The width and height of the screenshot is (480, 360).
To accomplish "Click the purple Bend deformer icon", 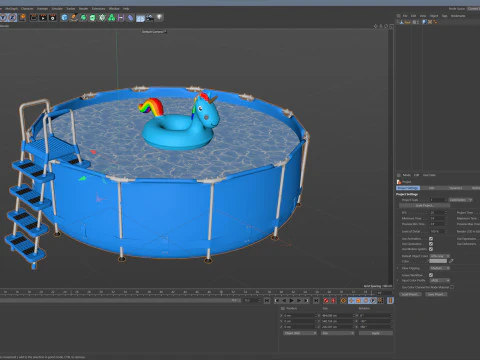I will pos(130,17).
